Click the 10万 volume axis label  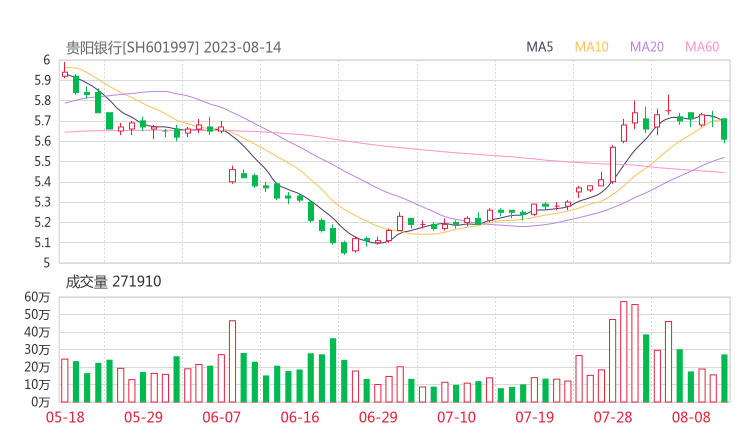(37, 384)
